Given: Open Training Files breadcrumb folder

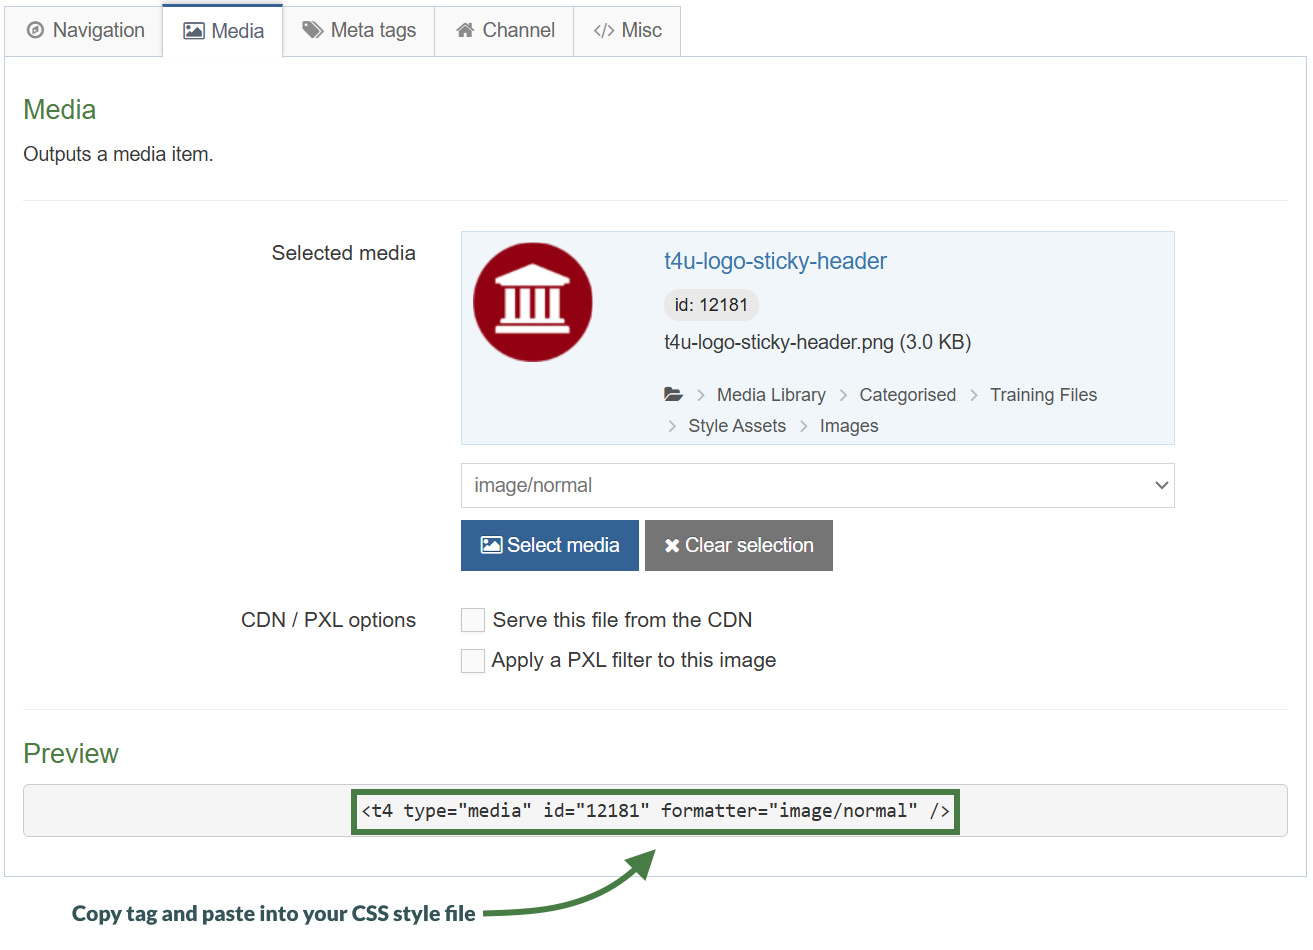Looking at the screenshot, I should click(1043, 395).
